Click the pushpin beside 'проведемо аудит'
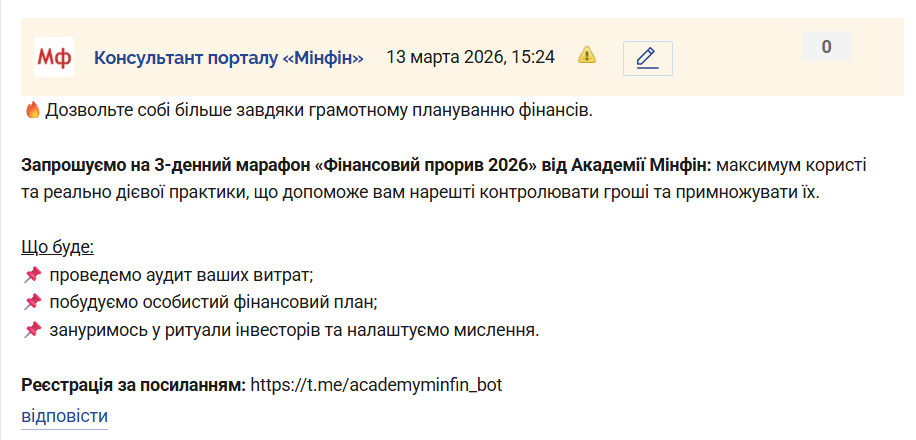This screenshot has height=440, width=916. [x=32, y=274]
